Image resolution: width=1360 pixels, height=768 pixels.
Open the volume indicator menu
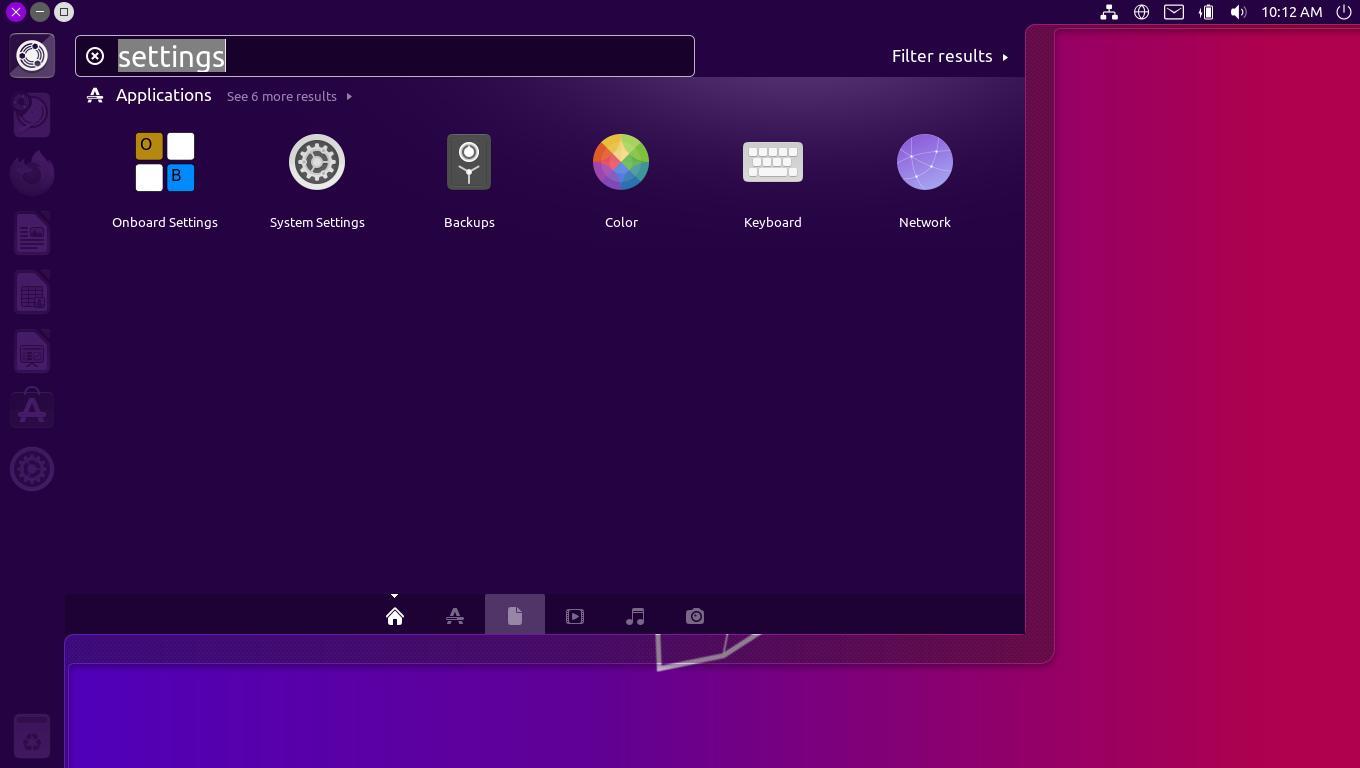(1238, 12)
